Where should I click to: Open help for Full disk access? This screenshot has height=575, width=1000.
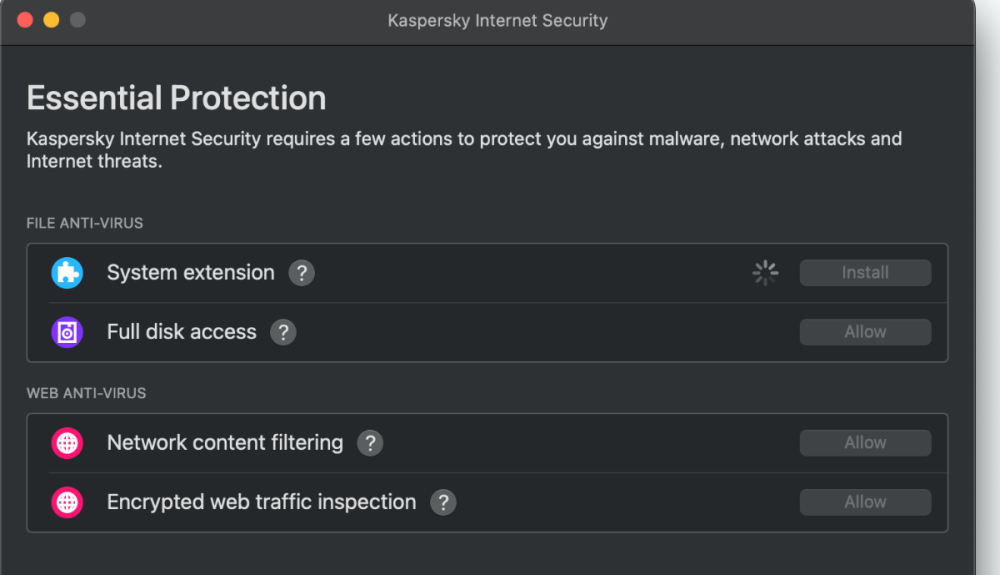284,332
